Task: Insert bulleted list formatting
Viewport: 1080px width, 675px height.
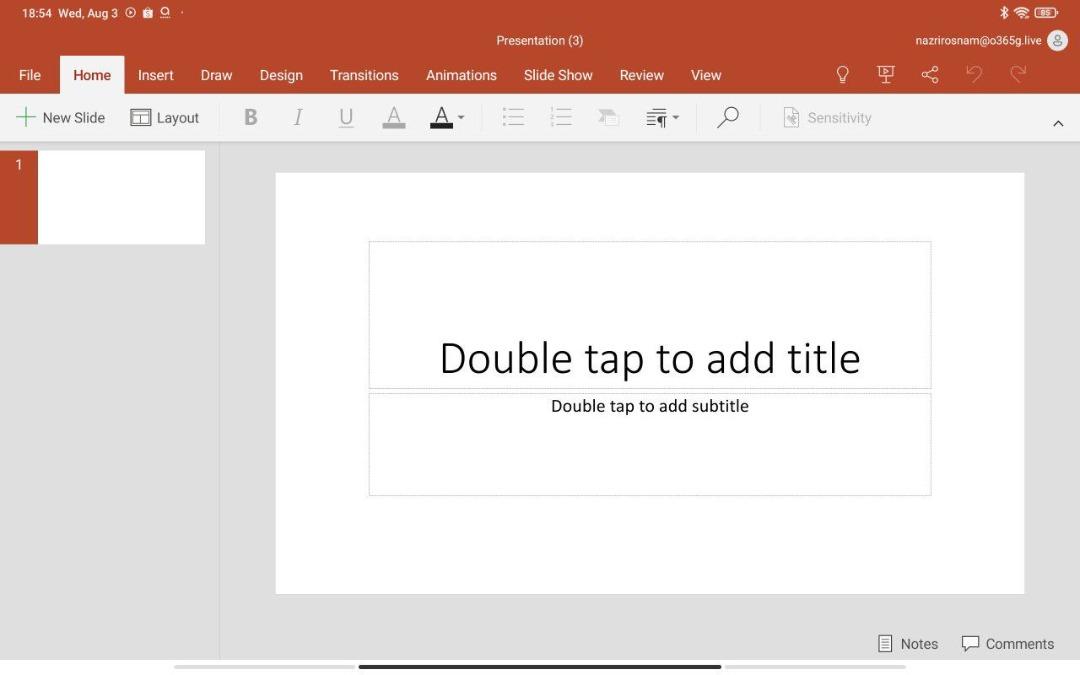Action: pyautogui.click(x=513, y=118)
